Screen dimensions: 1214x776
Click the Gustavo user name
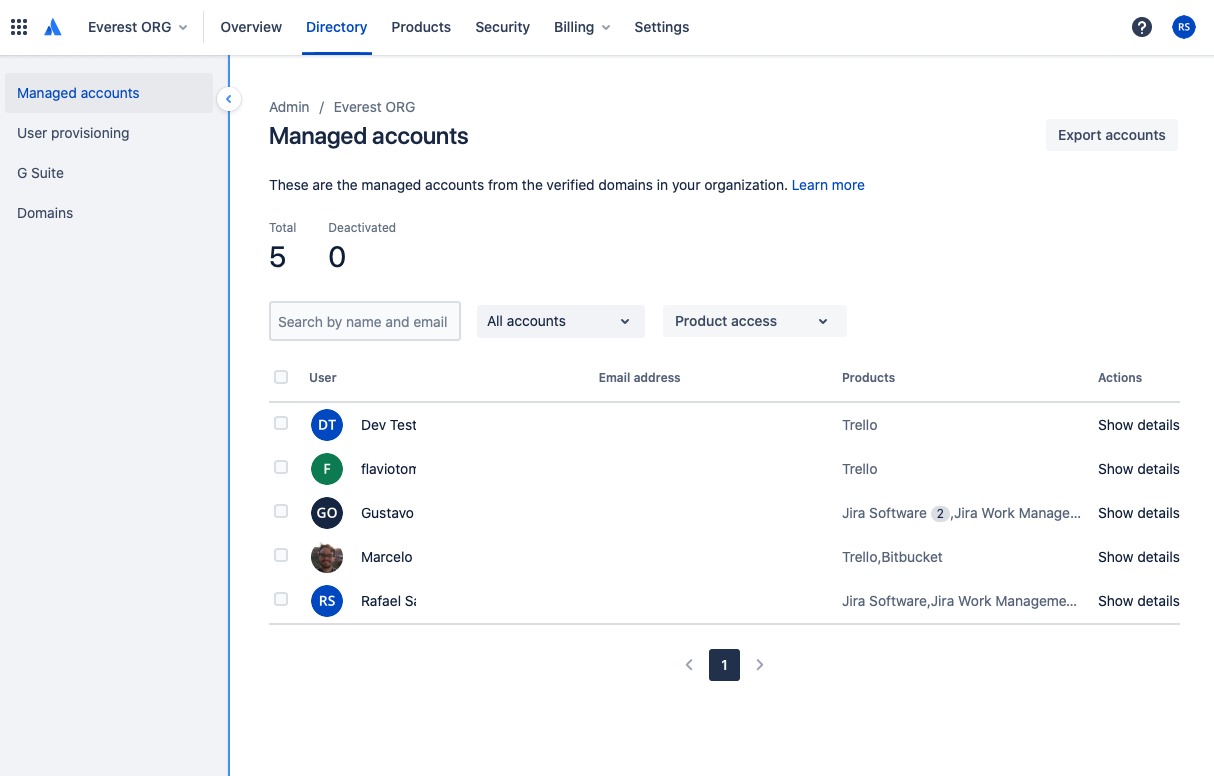(387, 513)
